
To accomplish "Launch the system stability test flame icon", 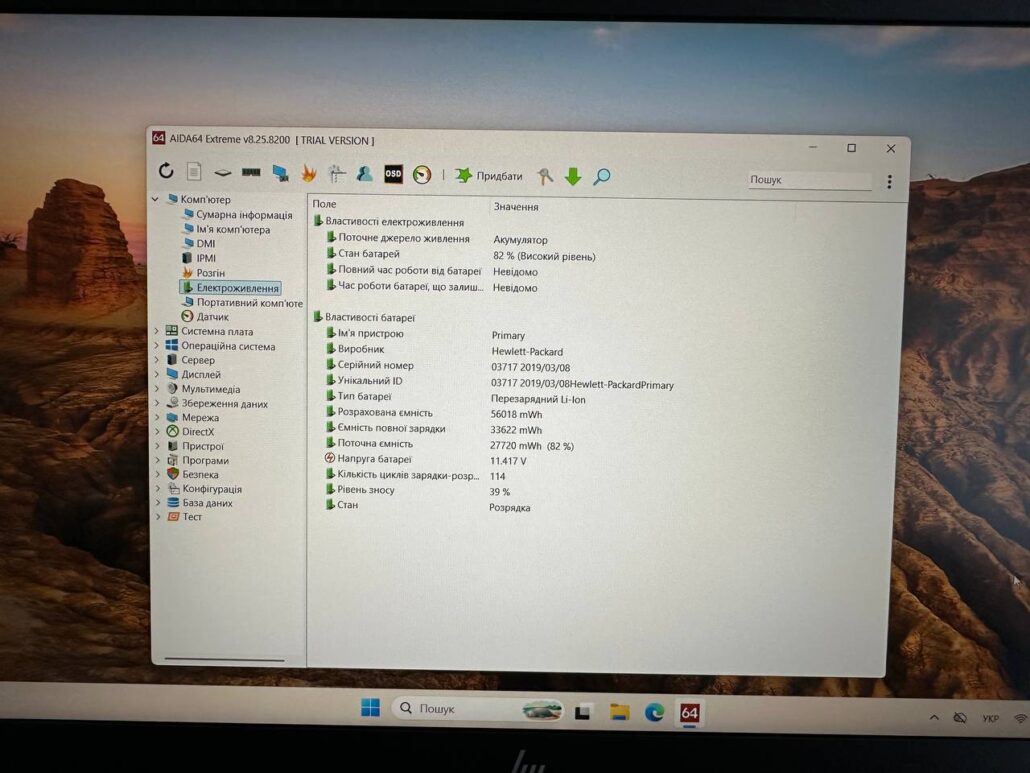I will click(309, 173).
